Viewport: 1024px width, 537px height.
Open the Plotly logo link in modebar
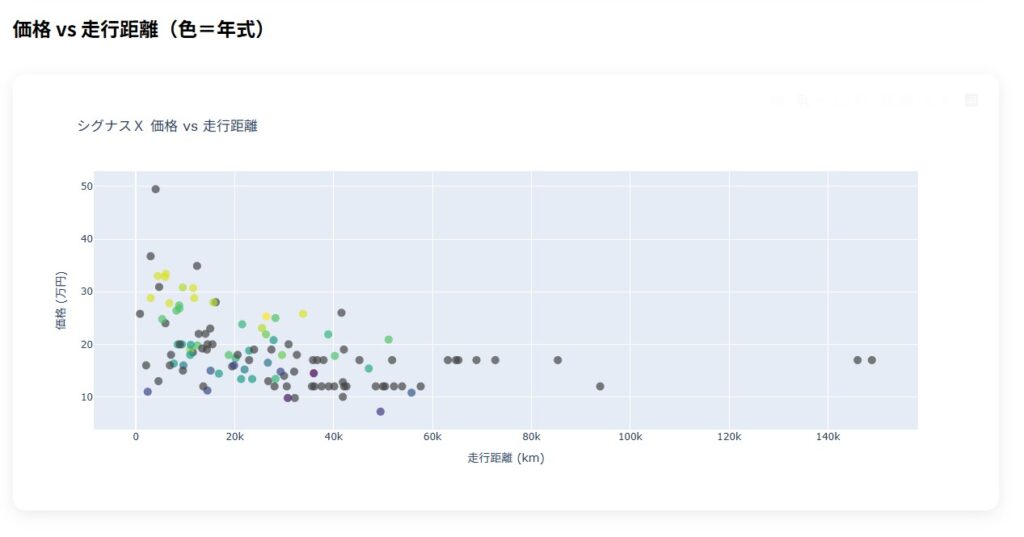(x=970, y=100)
